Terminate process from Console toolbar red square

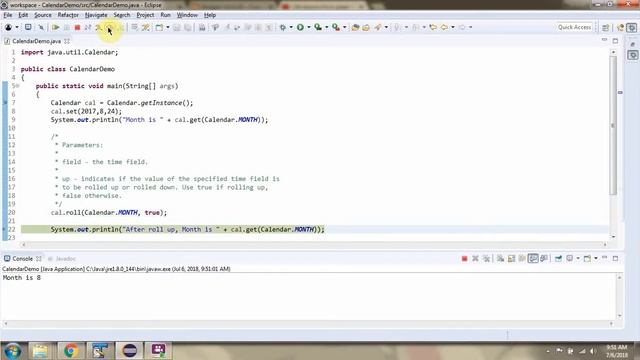464,258
